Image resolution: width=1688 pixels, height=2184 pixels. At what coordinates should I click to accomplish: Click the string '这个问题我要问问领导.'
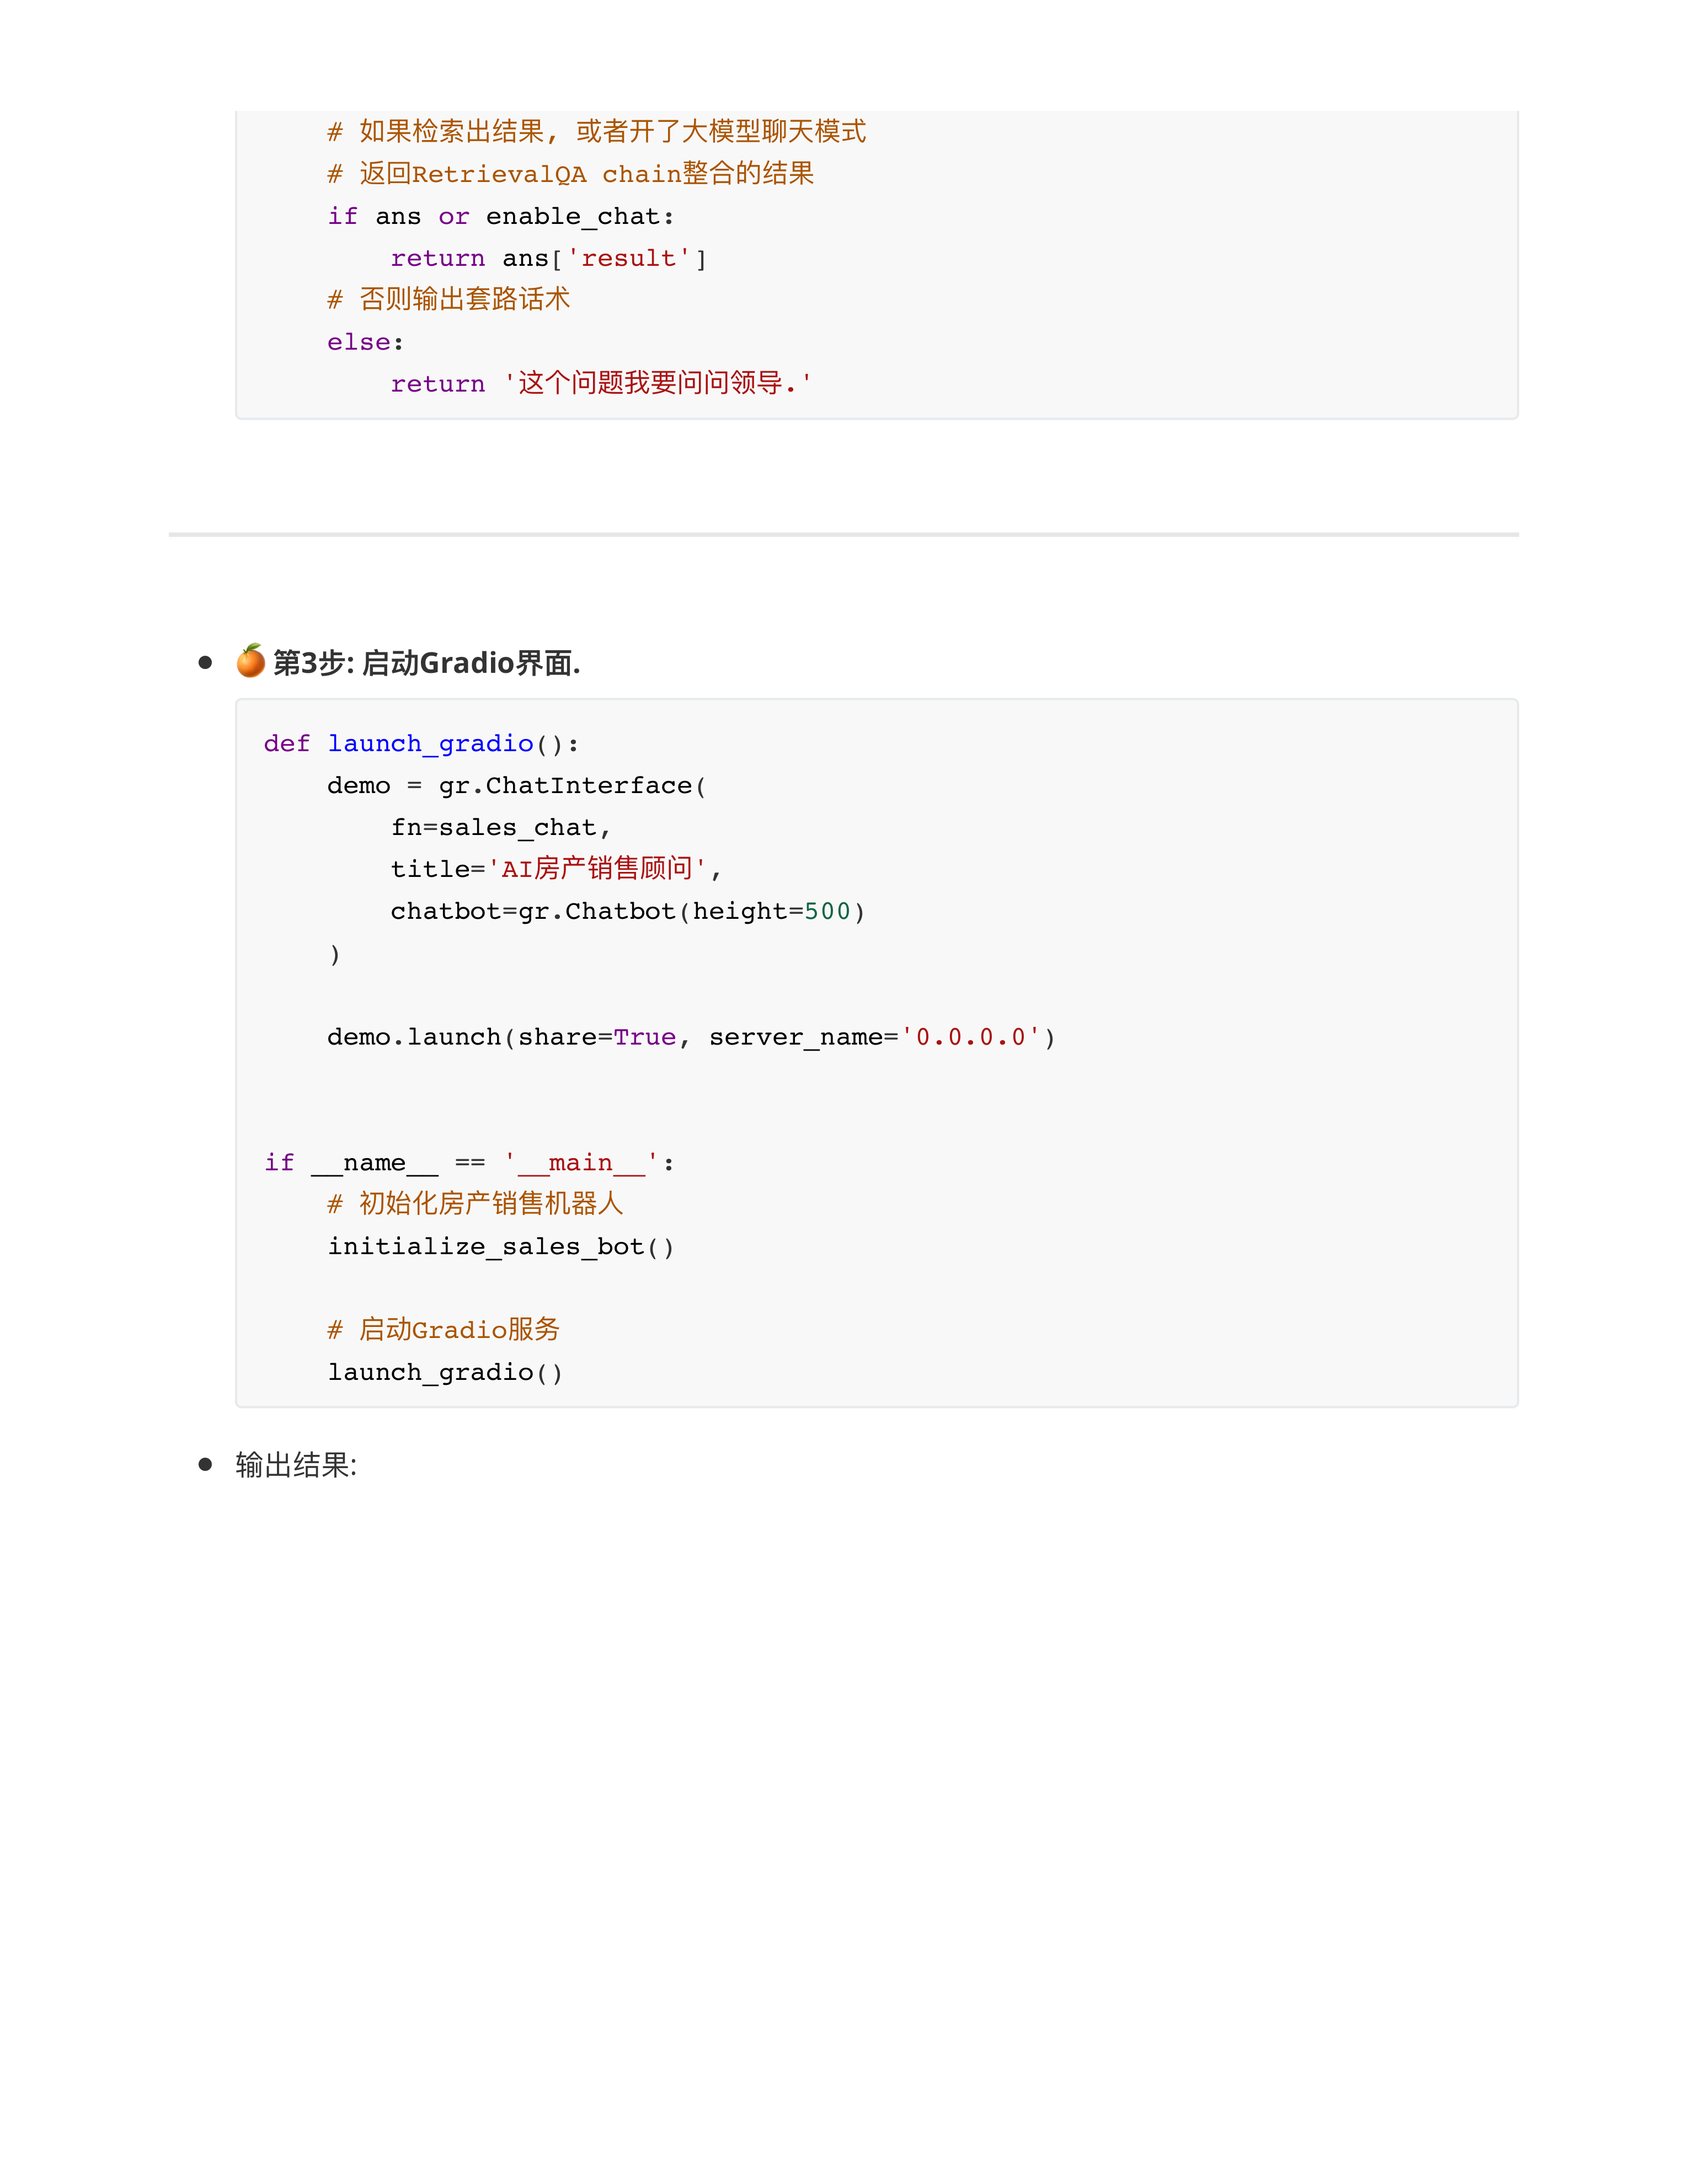(657, 383)
